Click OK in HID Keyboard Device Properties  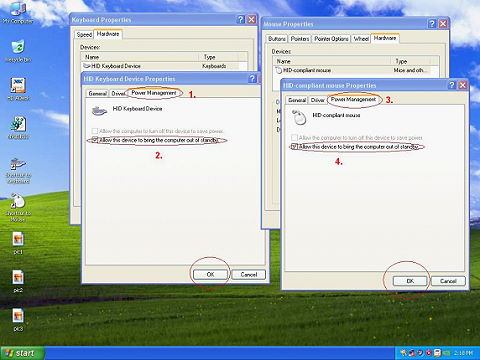click(x=210, y=274)
